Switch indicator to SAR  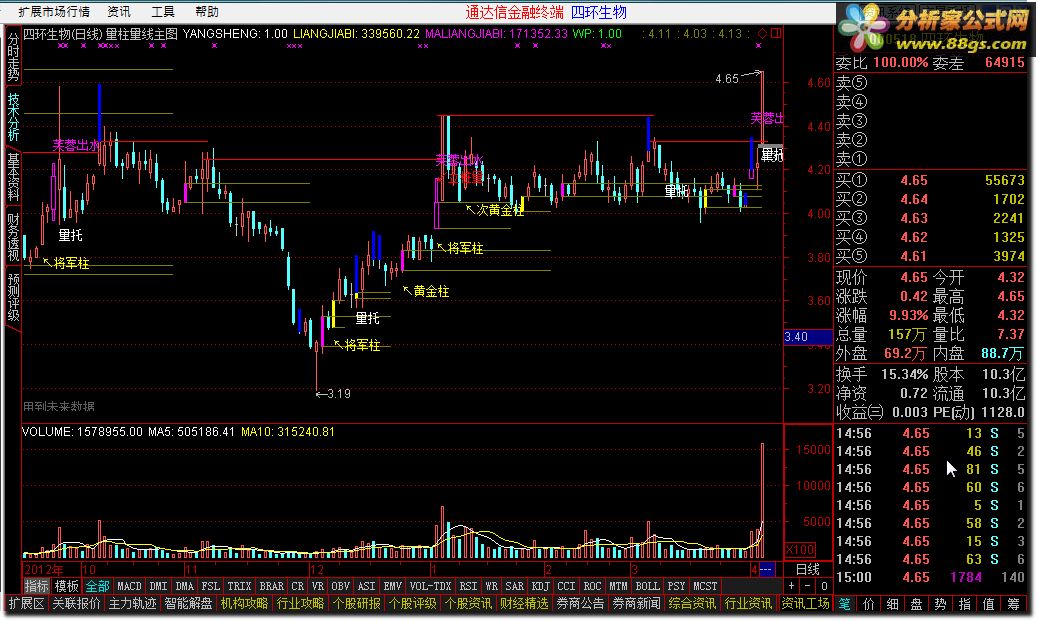click(514, 586)
